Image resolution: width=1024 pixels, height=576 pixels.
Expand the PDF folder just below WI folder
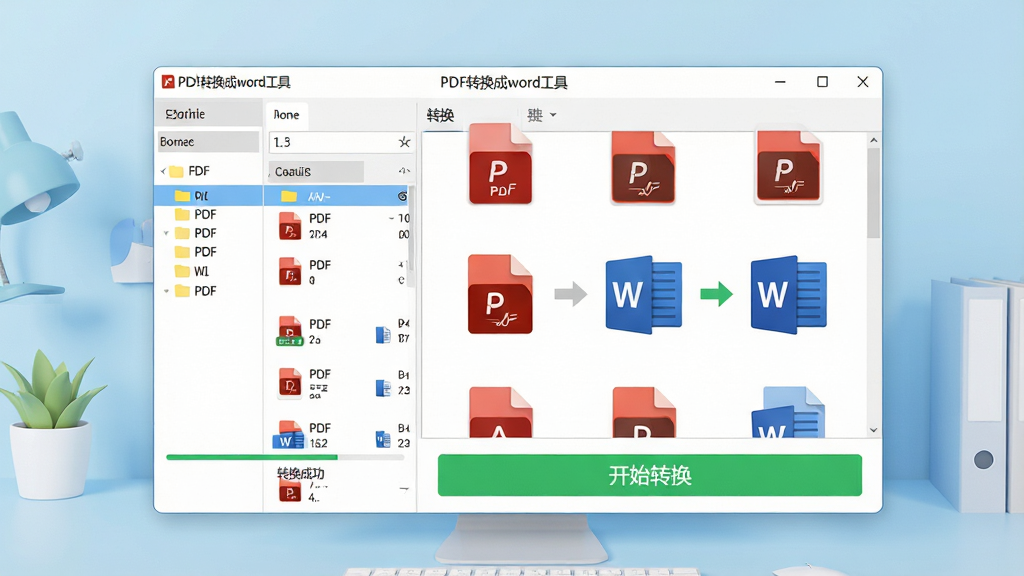point(166,291)
